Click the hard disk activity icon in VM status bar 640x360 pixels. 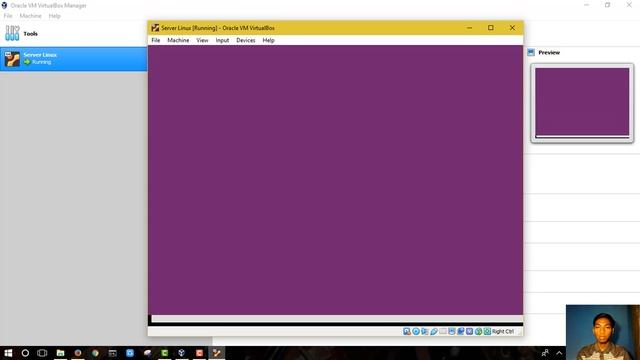click(407, 331)
